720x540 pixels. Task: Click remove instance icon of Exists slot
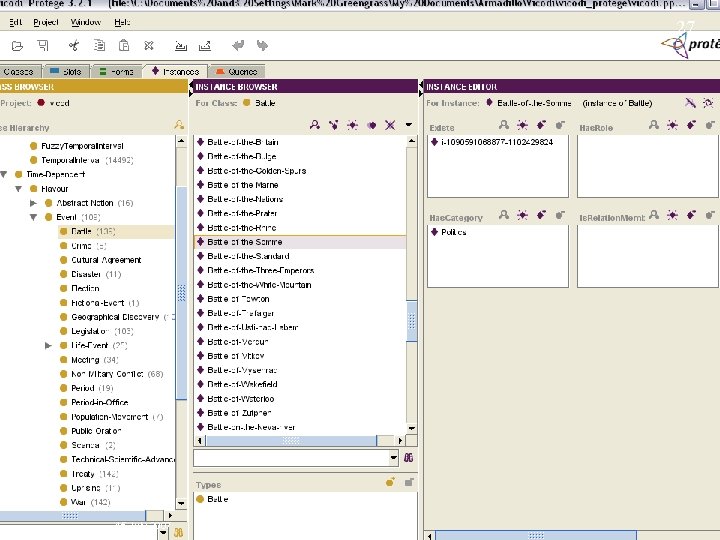click(x=560, y=125)
